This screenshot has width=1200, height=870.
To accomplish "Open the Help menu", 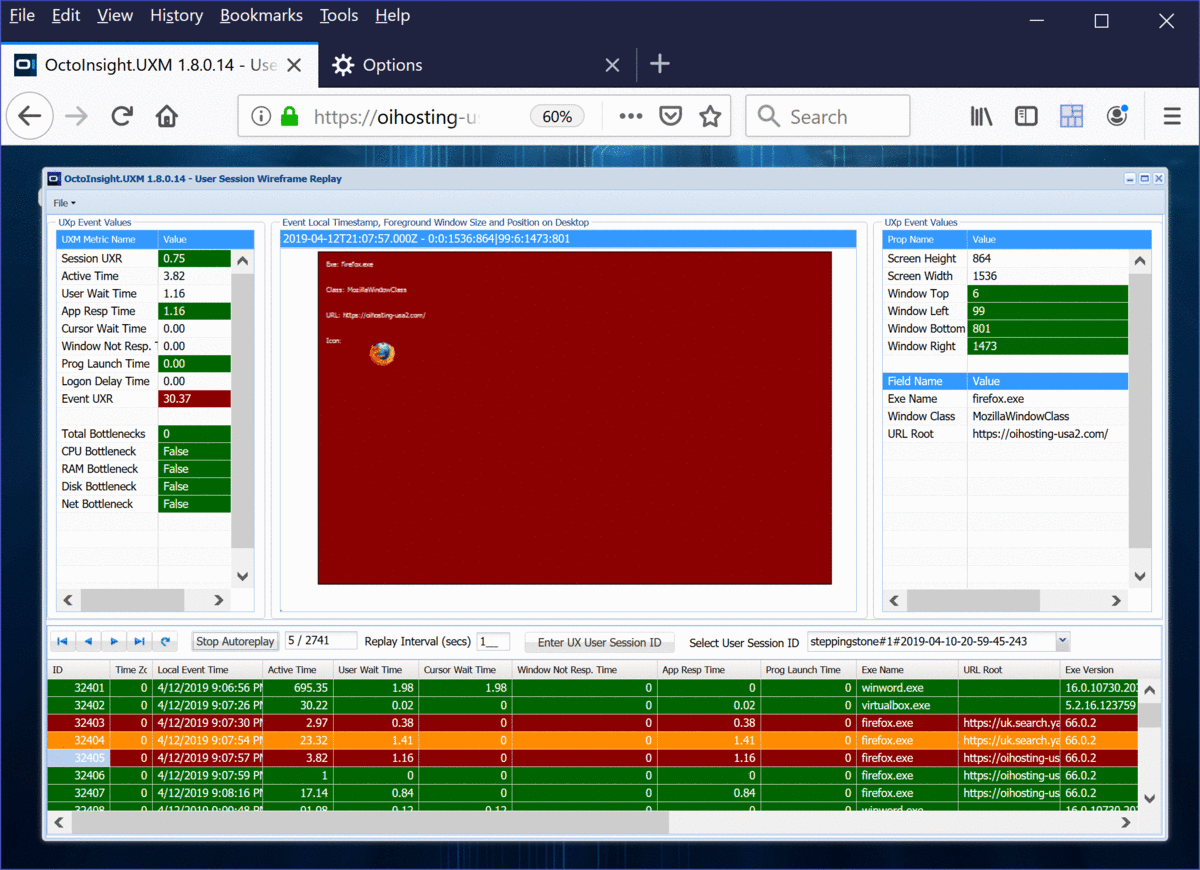I will point(392,16).
